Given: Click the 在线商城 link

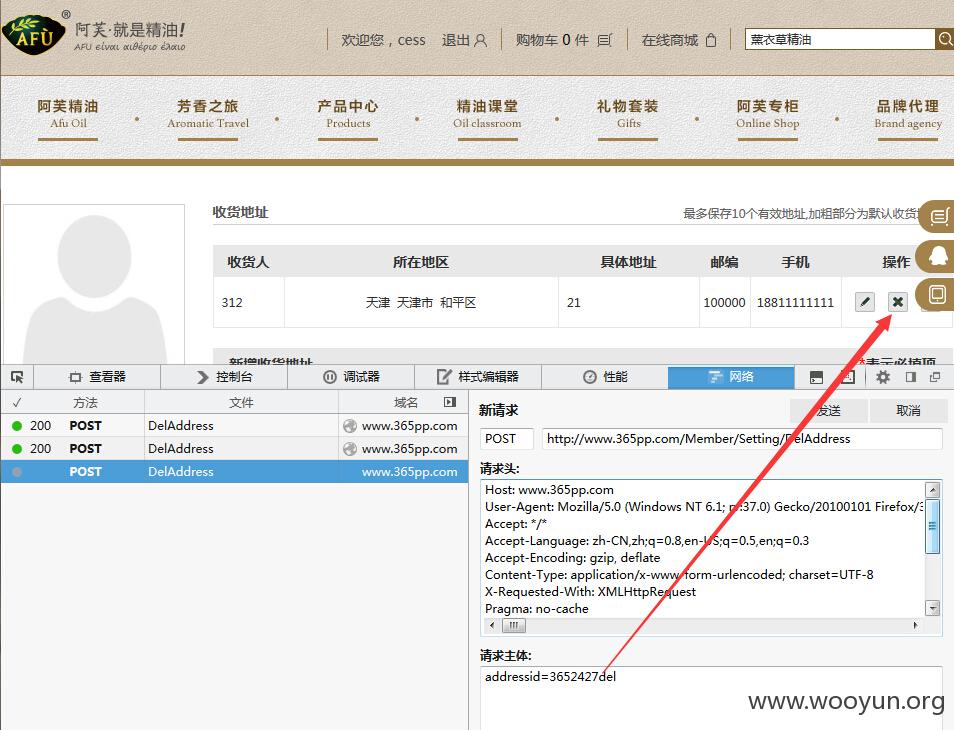Looking at the screenshot, I should coord(670,40).
